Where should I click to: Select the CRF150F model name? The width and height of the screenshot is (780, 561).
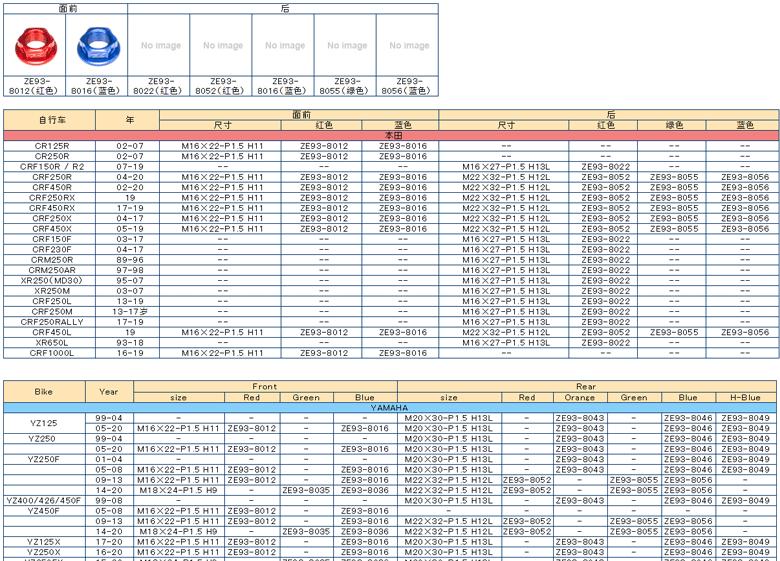tap(52, 239)
